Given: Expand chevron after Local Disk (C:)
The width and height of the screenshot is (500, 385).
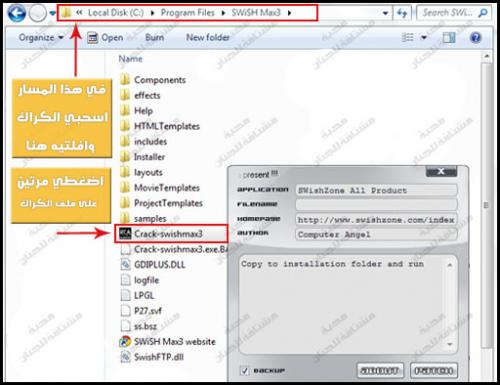Looking at the screenshot, I should pos(152,13).
